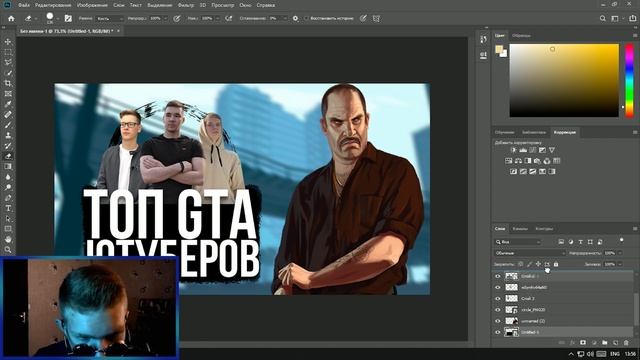Viewport: 640px width, 360px height.
Task: Open the layer fill dropdown
Action: [x=620, y=264]
